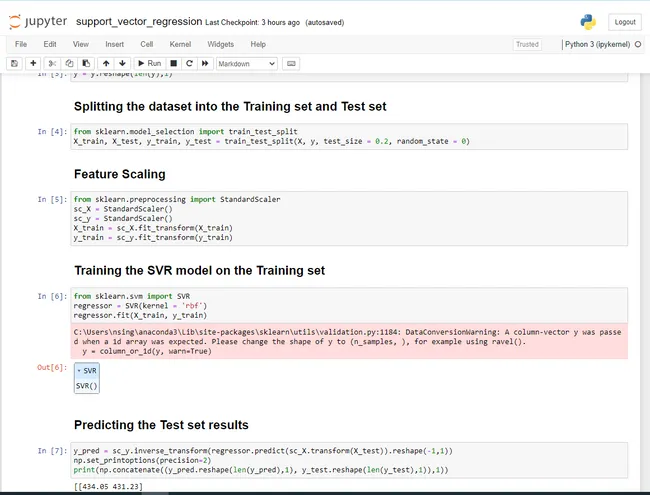Click the SVR() parameters label in output
The width and height of the screenshot is (650, 495).
87,386
